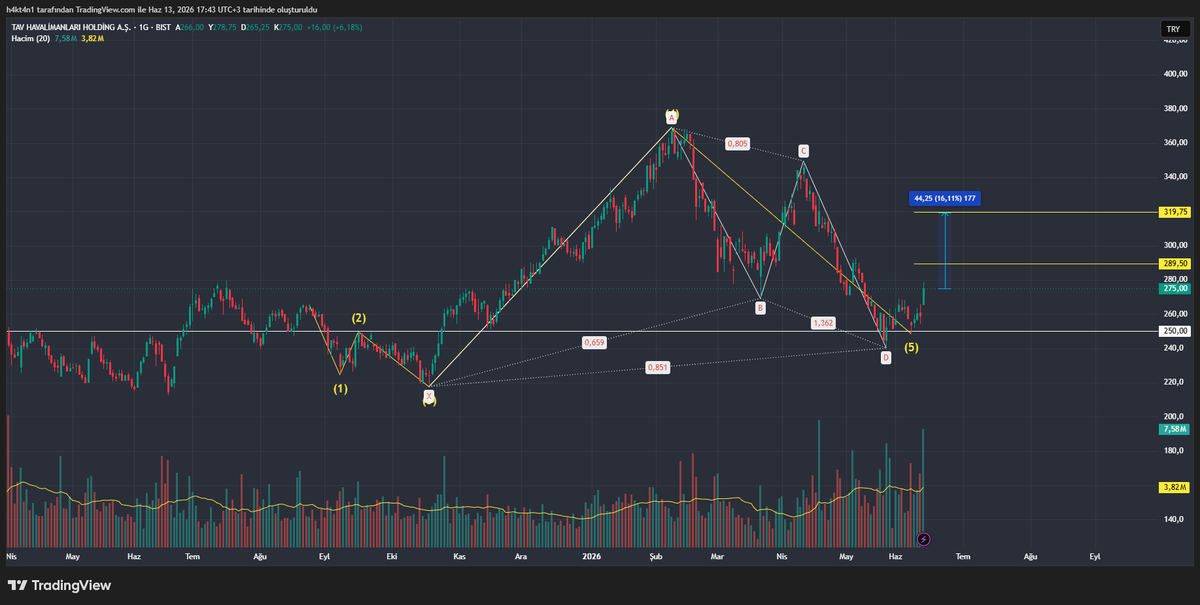Click the 400,00 price scale value
Screen dimensions: 1200x605
click(x=1175, y=74)
